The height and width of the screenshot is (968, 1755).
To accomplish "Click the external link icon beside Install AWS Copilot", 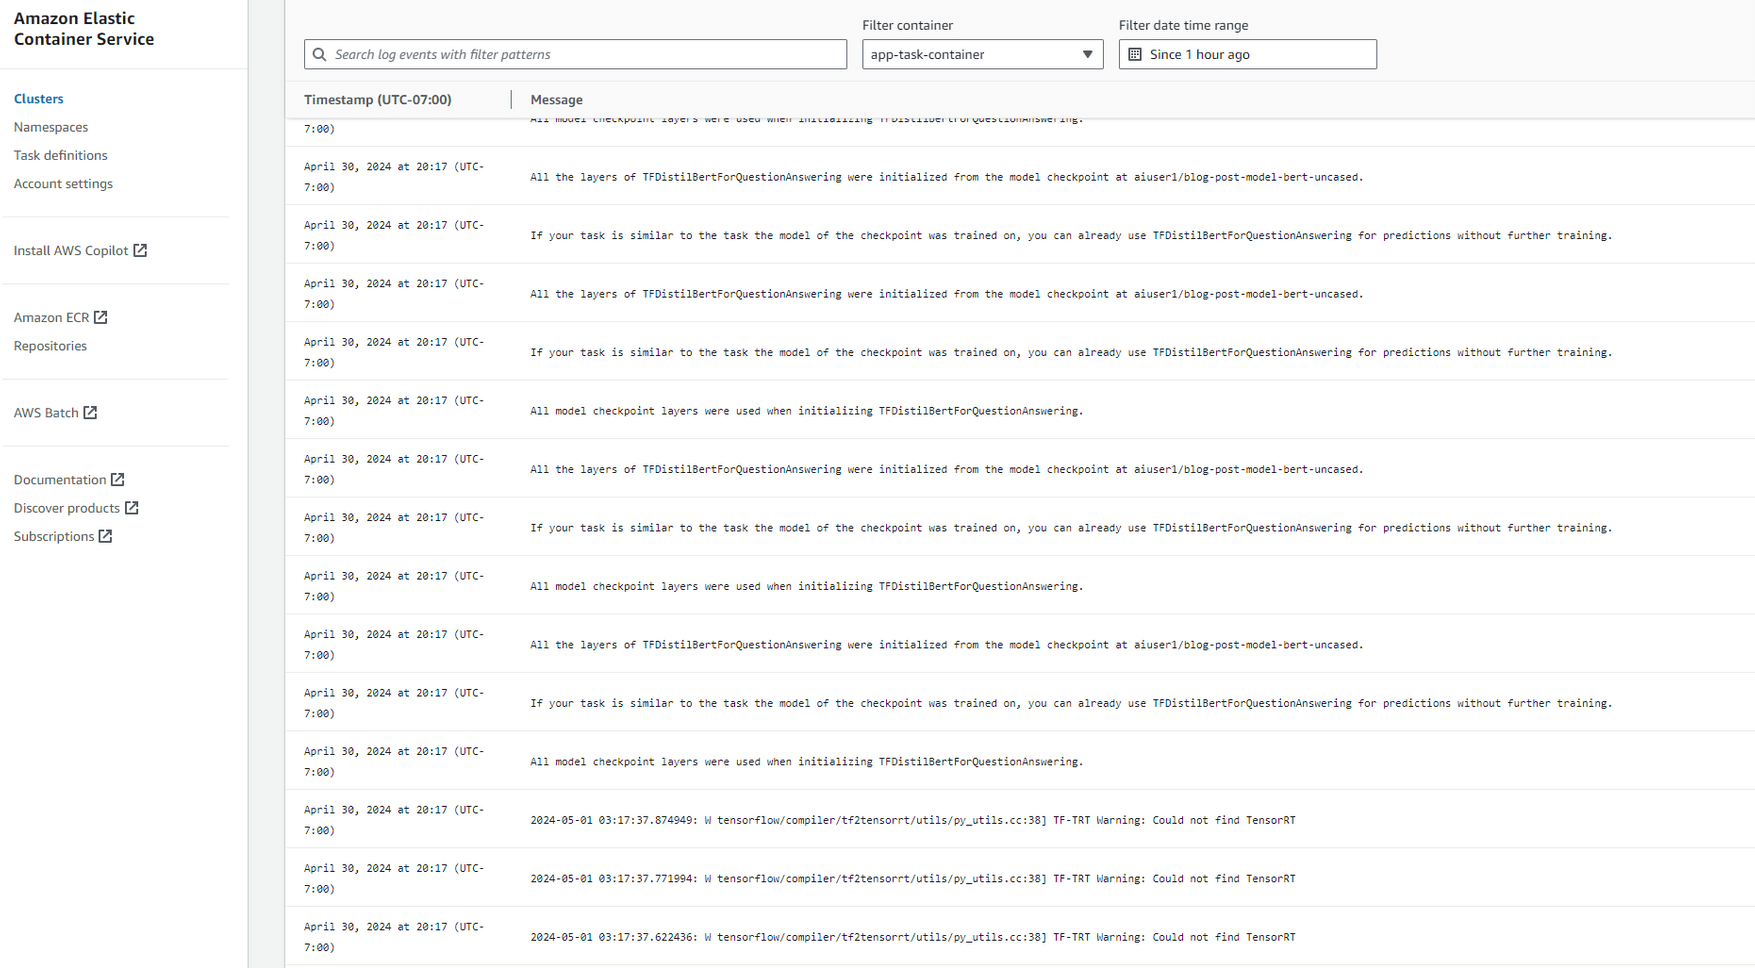I will click(x=139, y=250).
